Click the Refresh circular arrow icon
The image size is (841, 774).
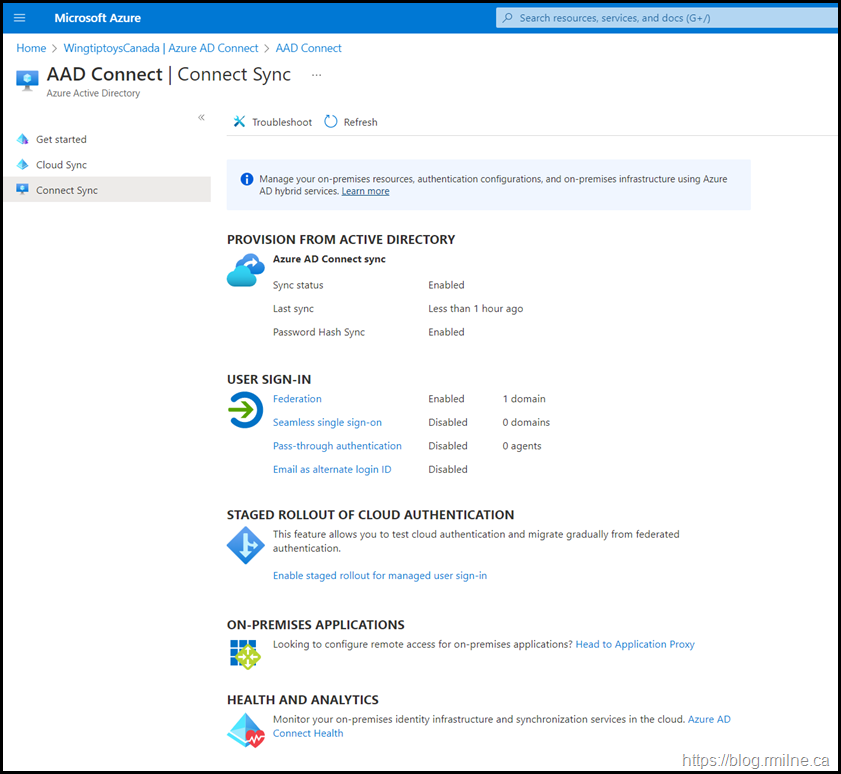tap(331, 122)
